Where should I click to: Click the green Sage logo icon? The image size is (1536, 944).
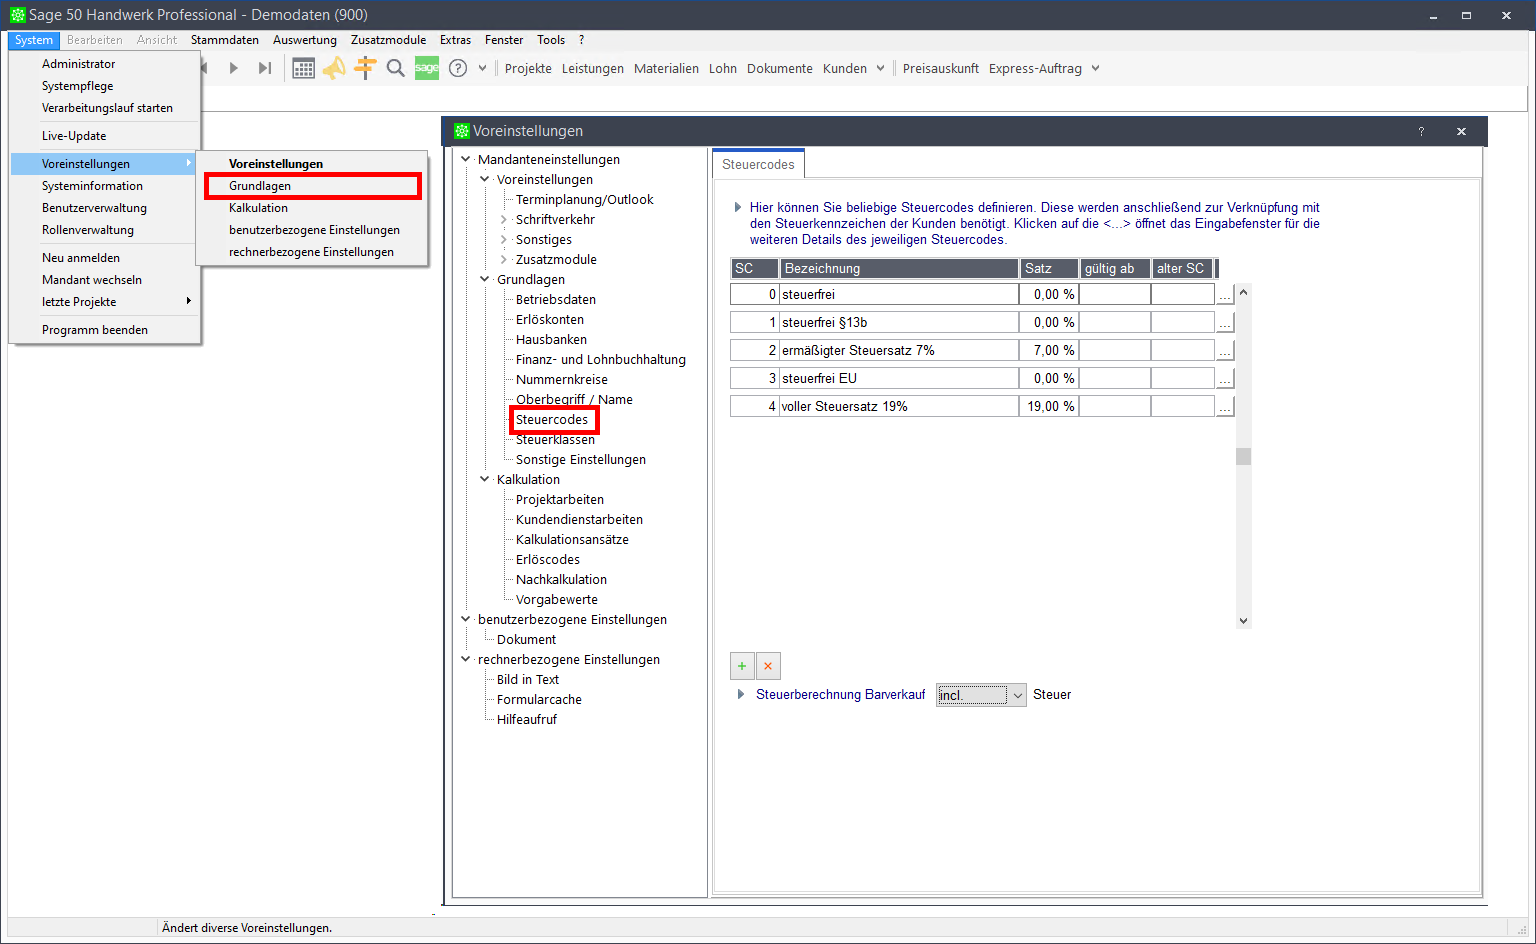(x=427, y=68)
